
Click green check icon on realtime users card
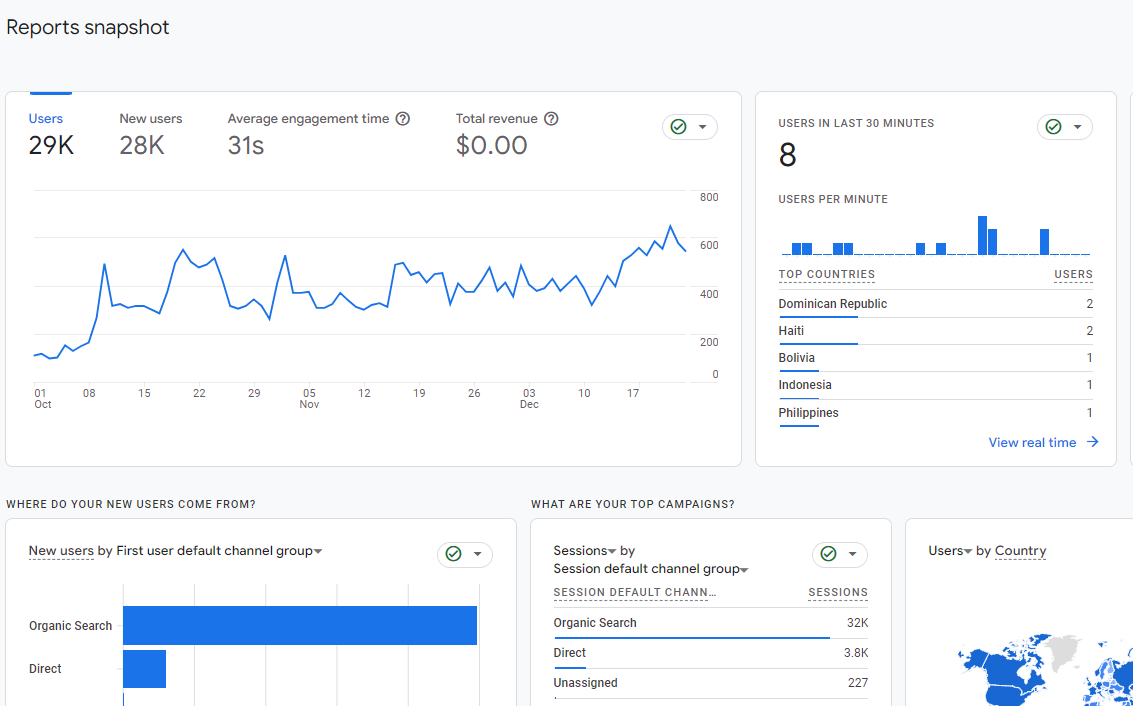(1053, 127)
